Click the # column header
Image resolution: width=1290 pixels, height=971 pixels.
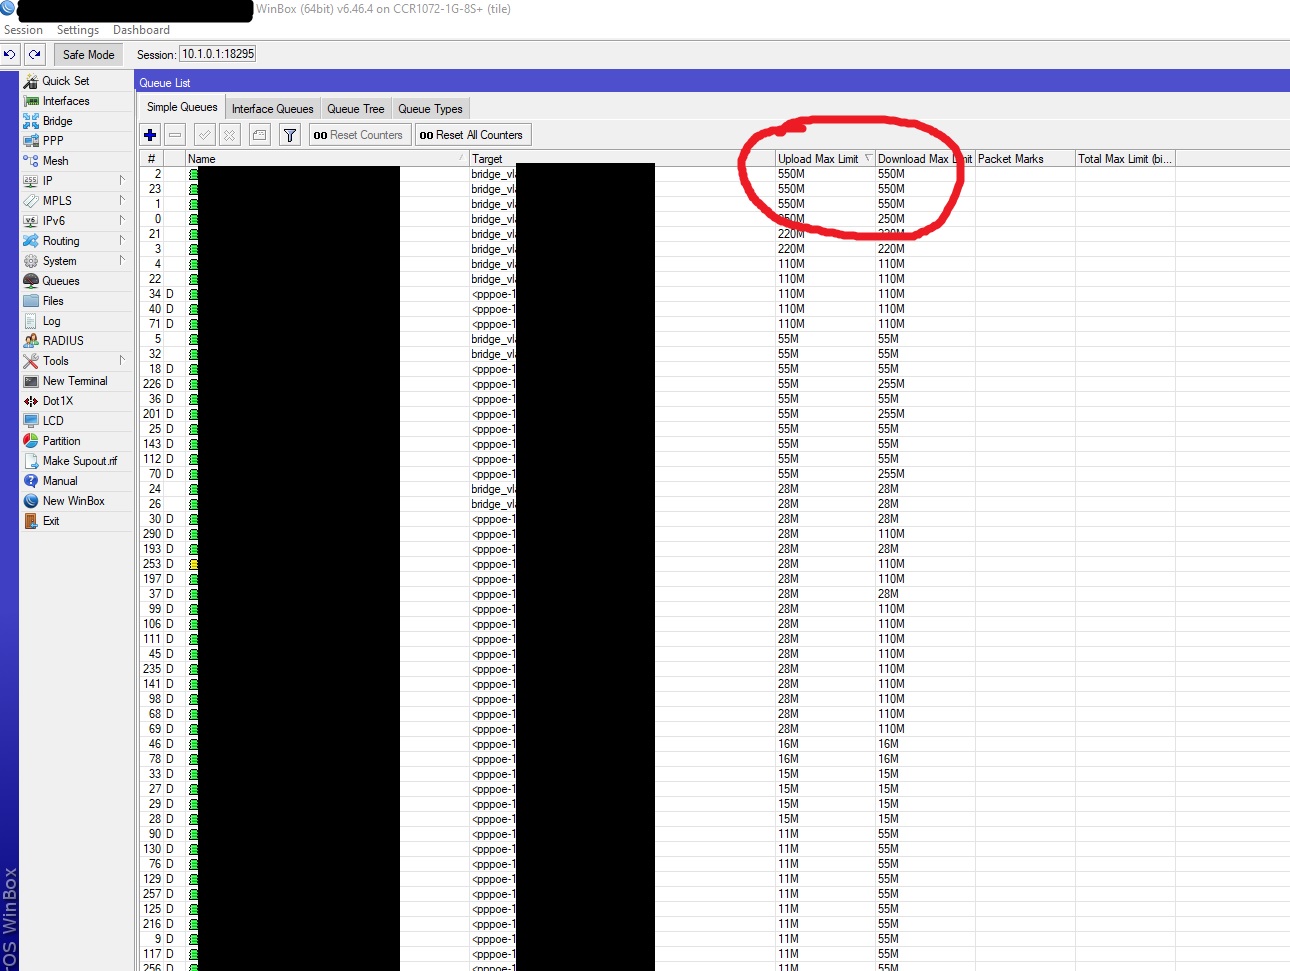click(151, 159)
